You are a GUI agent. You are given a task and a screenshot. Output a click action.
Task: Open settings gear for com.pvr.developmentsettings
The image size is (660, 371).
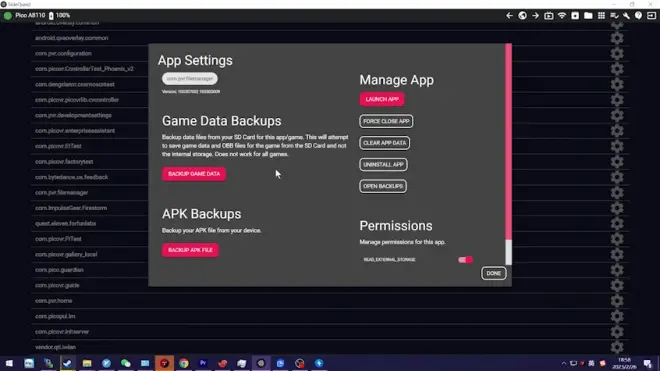617,115
